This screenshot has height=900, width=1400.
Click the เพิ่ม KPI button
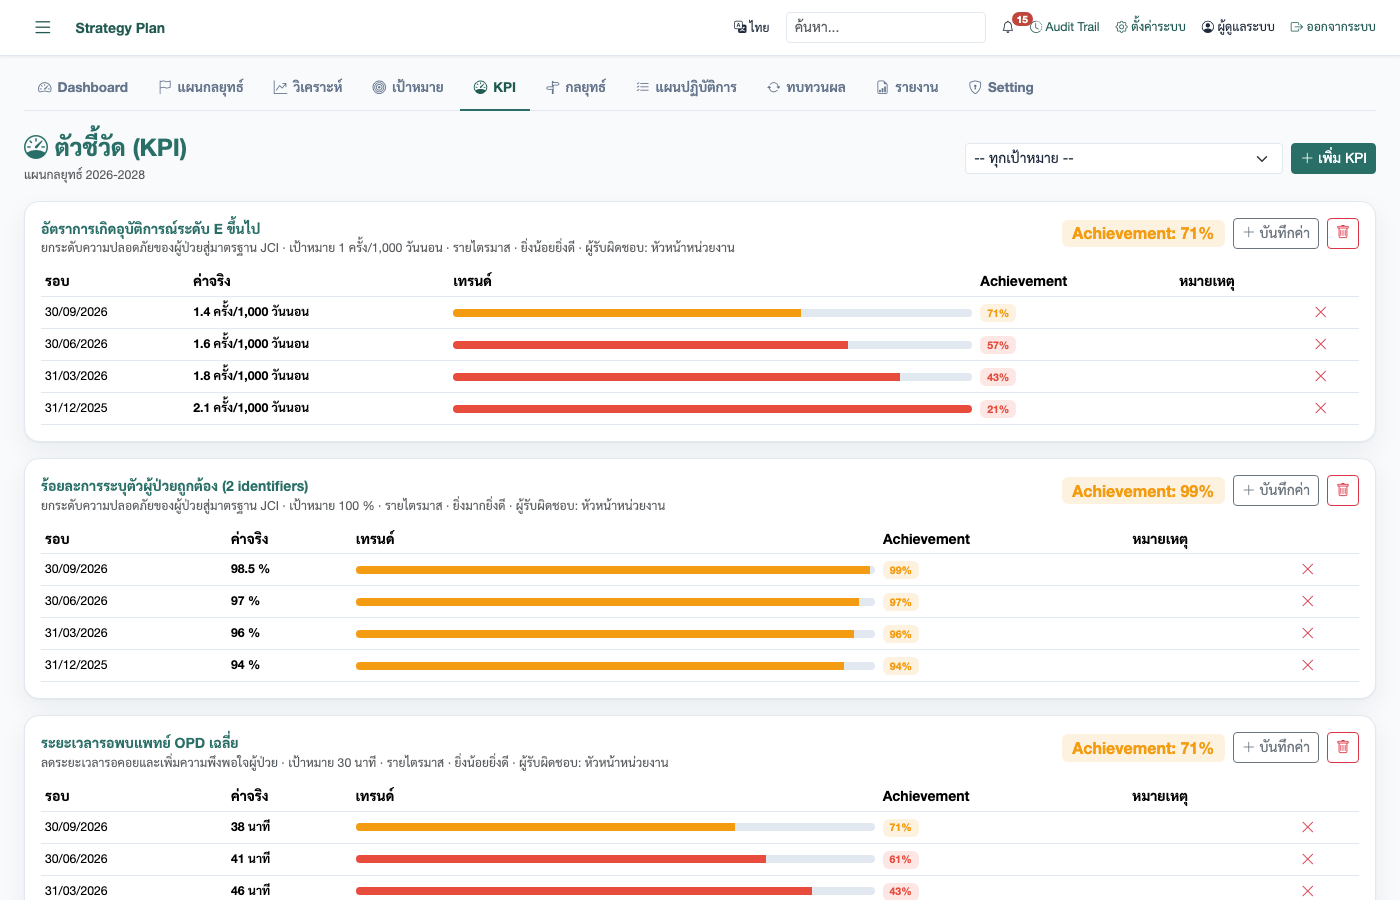point(1333,158)
